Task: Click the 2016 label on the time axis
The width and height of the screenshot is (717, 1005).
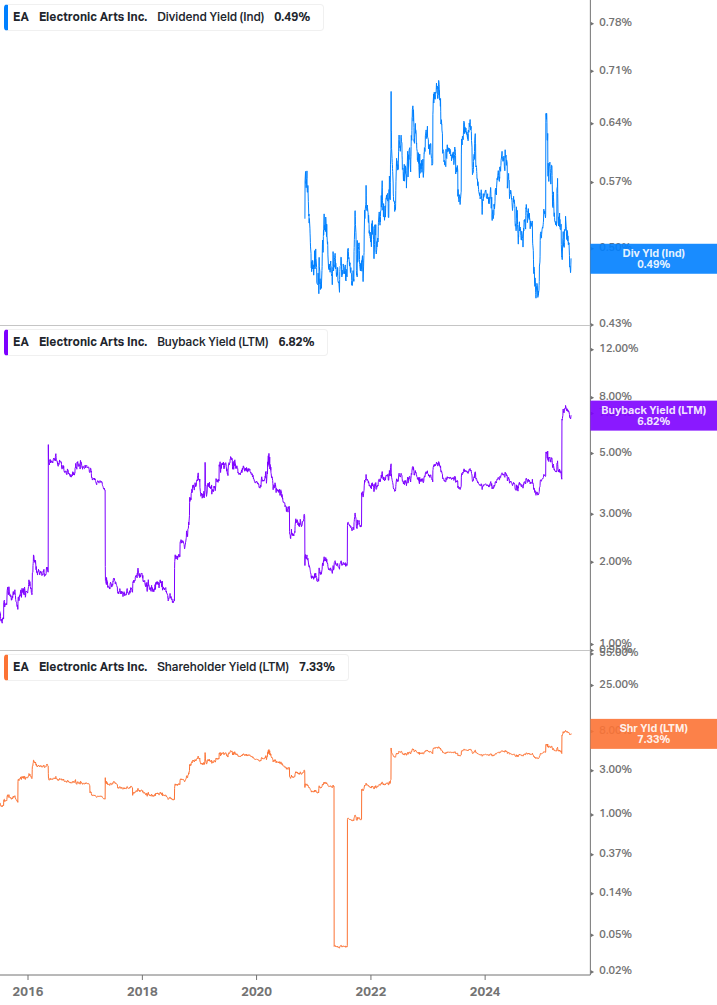Action: (x=28, y=992)
